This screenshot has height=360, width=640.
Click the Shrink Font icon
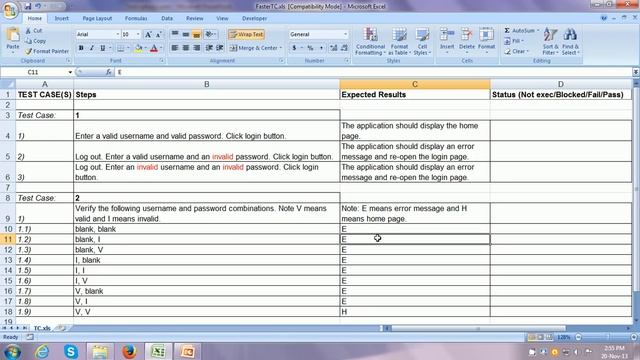point(158,35)
